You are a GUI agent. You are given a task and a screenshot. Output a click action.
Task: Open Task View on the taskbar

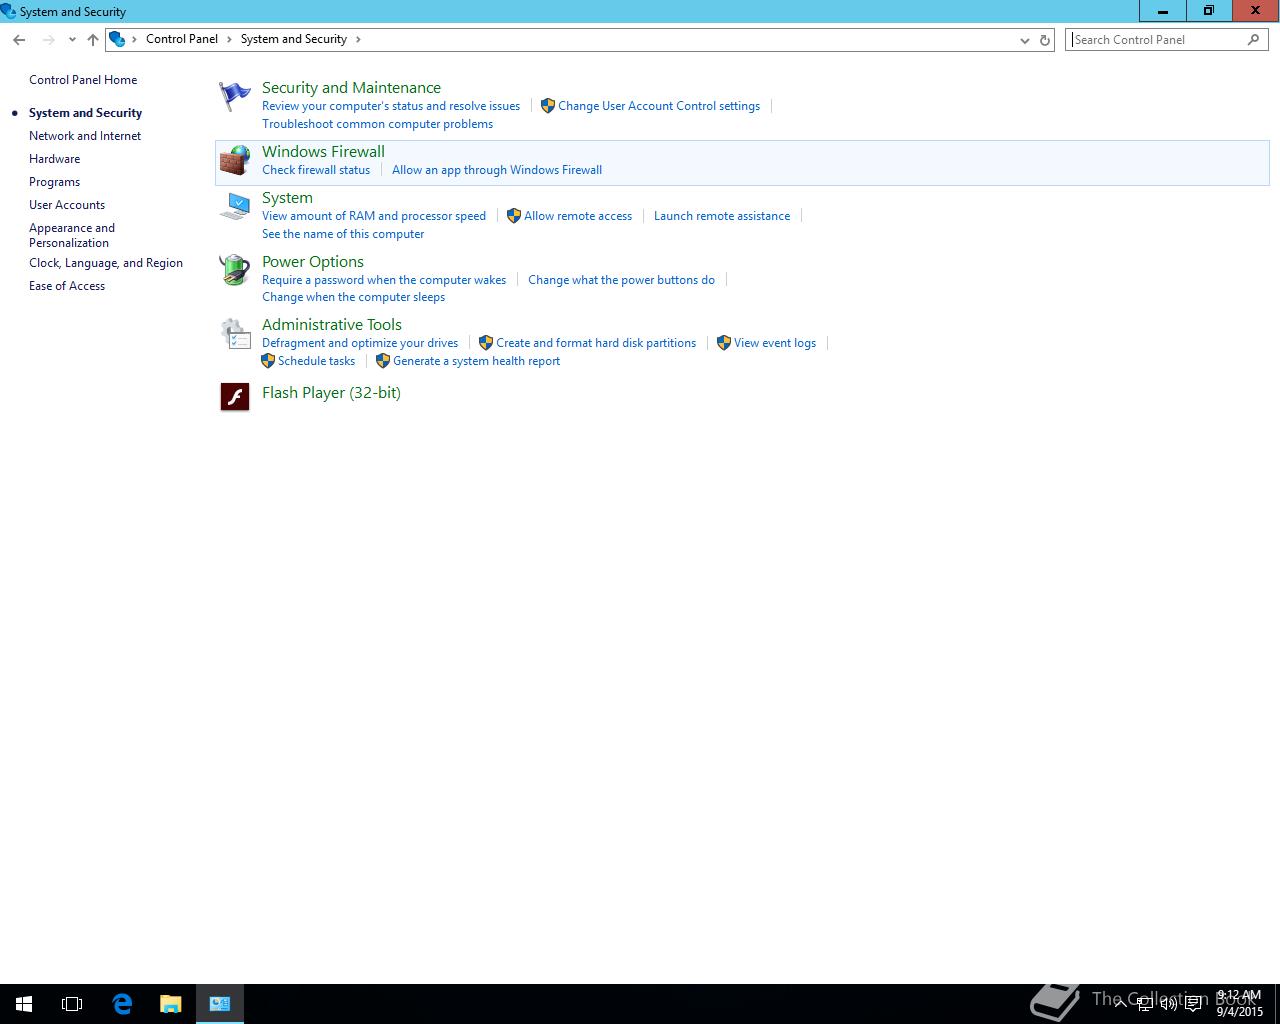click(72, 1004)
